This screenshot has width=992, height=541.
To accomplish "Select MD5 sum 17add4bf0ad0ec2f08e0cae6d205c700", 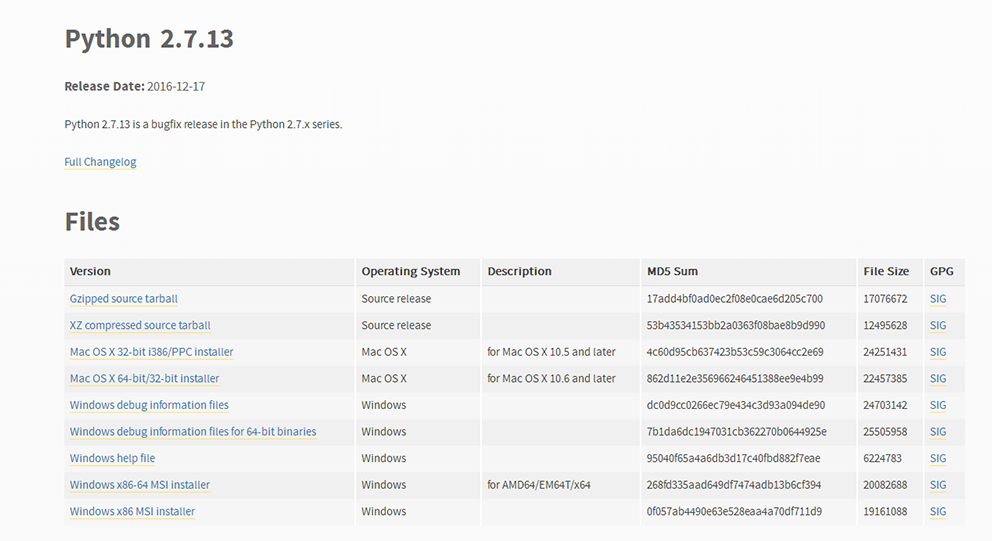I will pos(735,299).
